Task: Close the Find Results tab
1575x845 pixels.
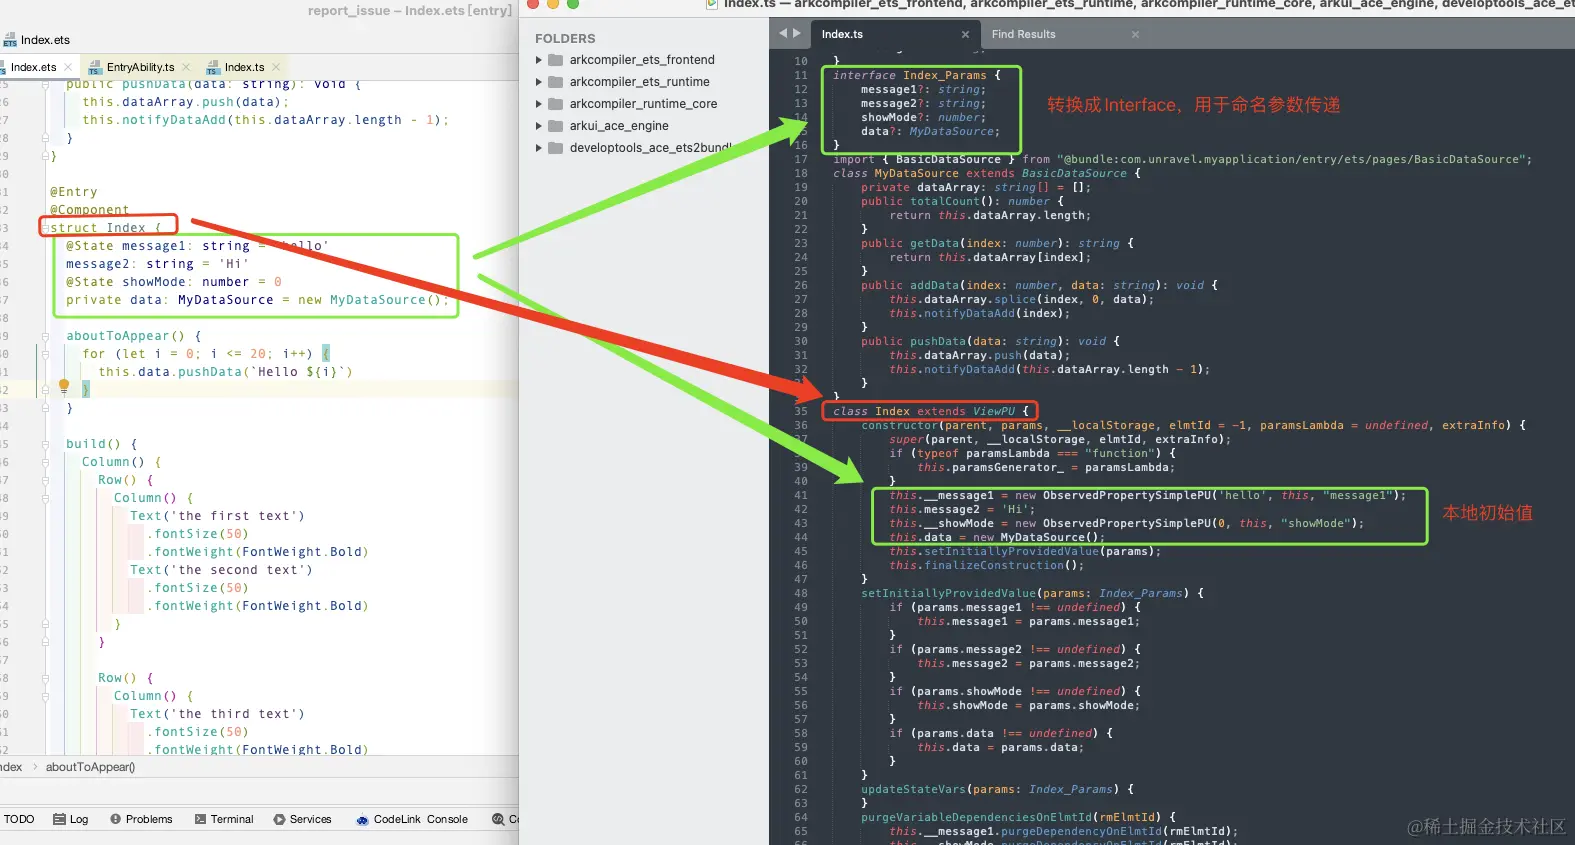Action: (x=1135, y=34)
